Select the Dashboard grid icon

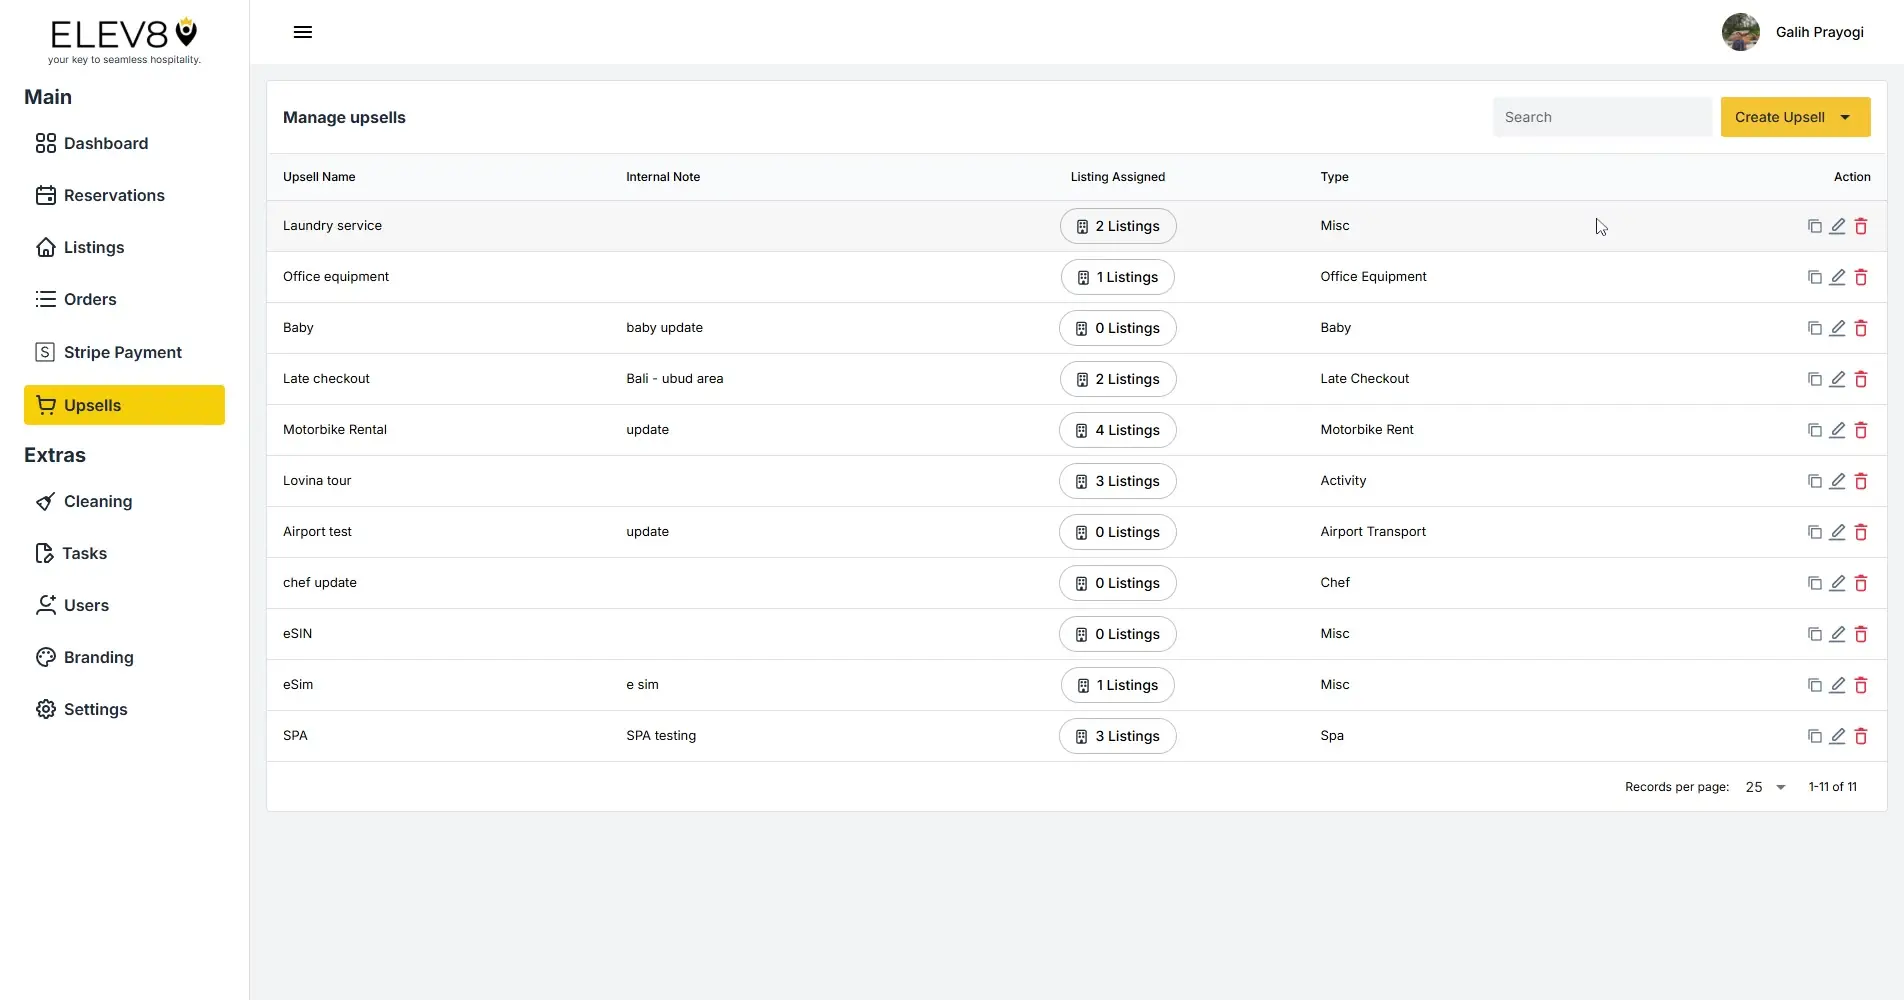coord(45,143)
